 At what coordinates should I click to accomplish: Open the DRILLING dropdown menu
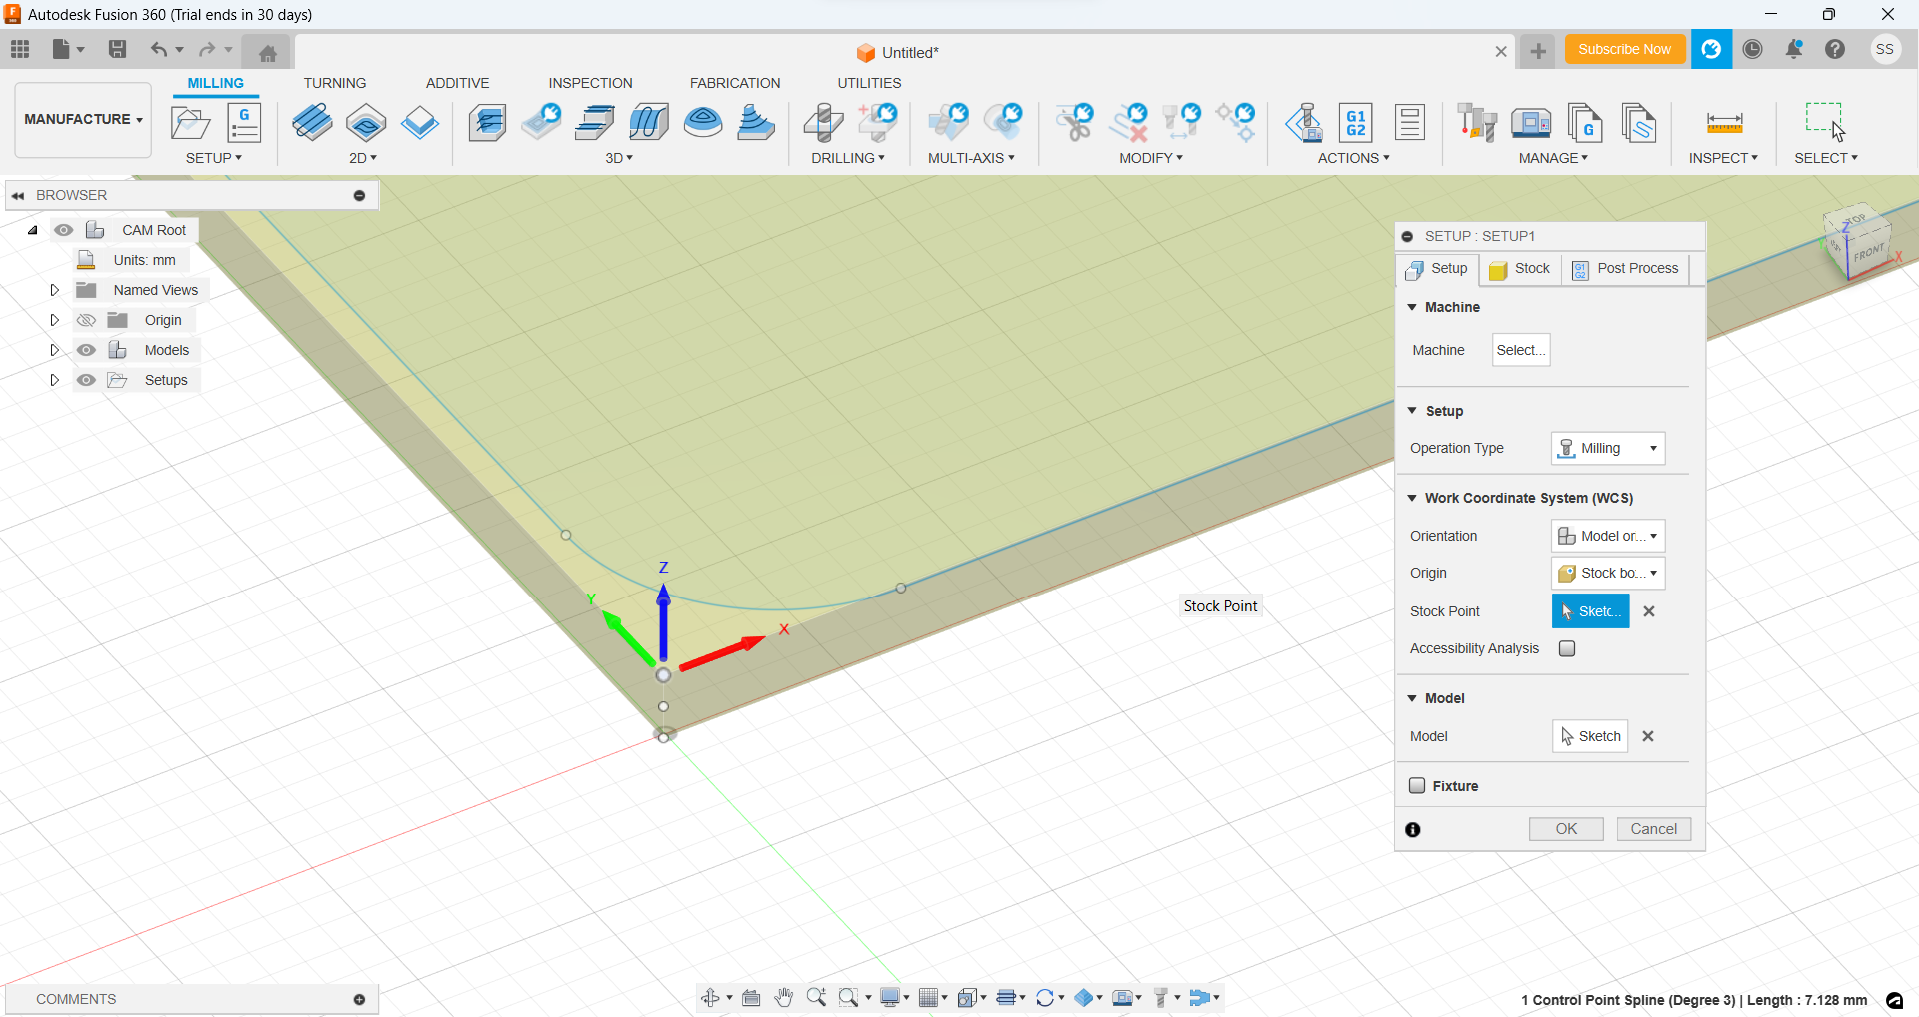point(848,158)
